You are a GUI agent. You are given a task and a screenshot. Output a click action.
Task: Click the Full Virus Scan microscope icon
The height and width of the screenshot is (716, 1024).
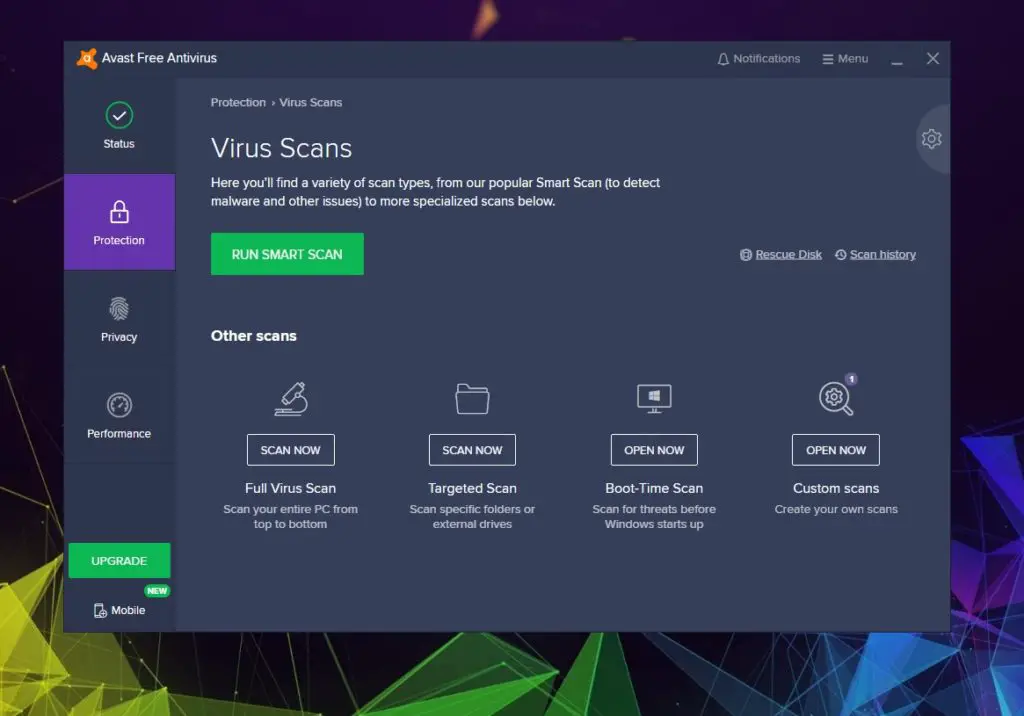291,399
